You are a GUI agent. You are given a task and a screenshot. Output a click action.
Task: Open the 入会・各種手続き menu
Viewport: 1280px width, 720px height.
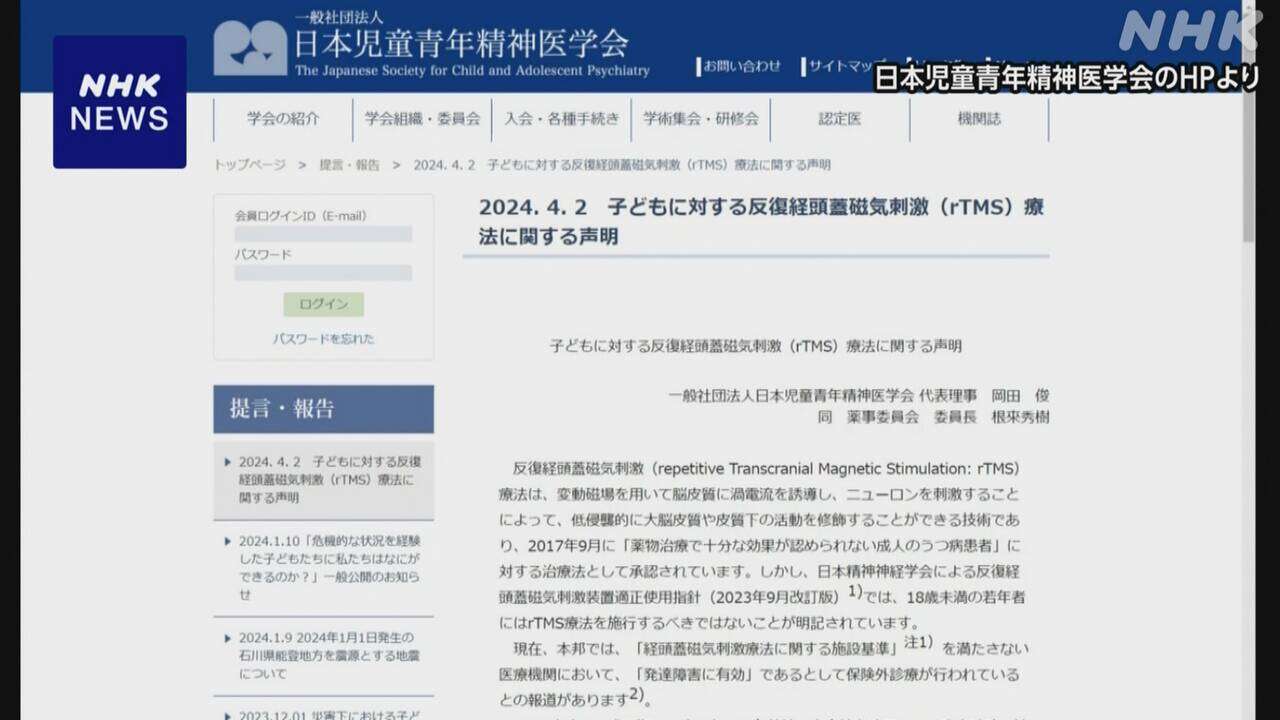[561, 118]
